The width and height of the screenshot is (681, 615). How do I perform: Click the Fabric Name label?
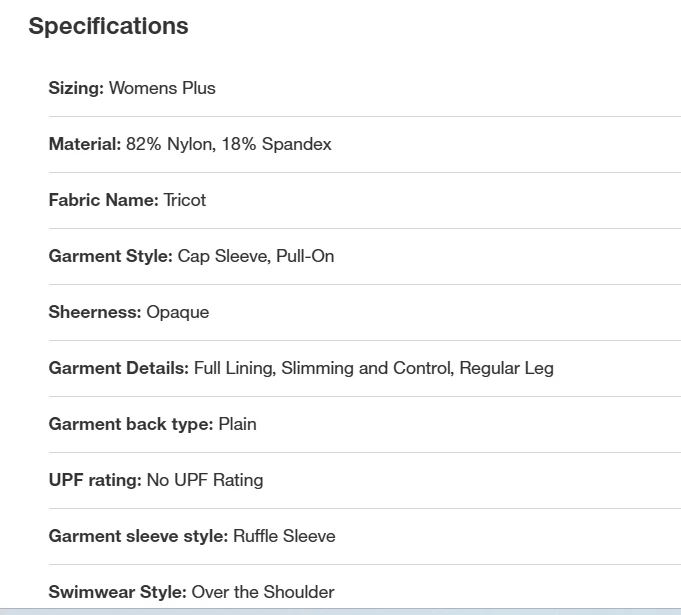[103, 200]
